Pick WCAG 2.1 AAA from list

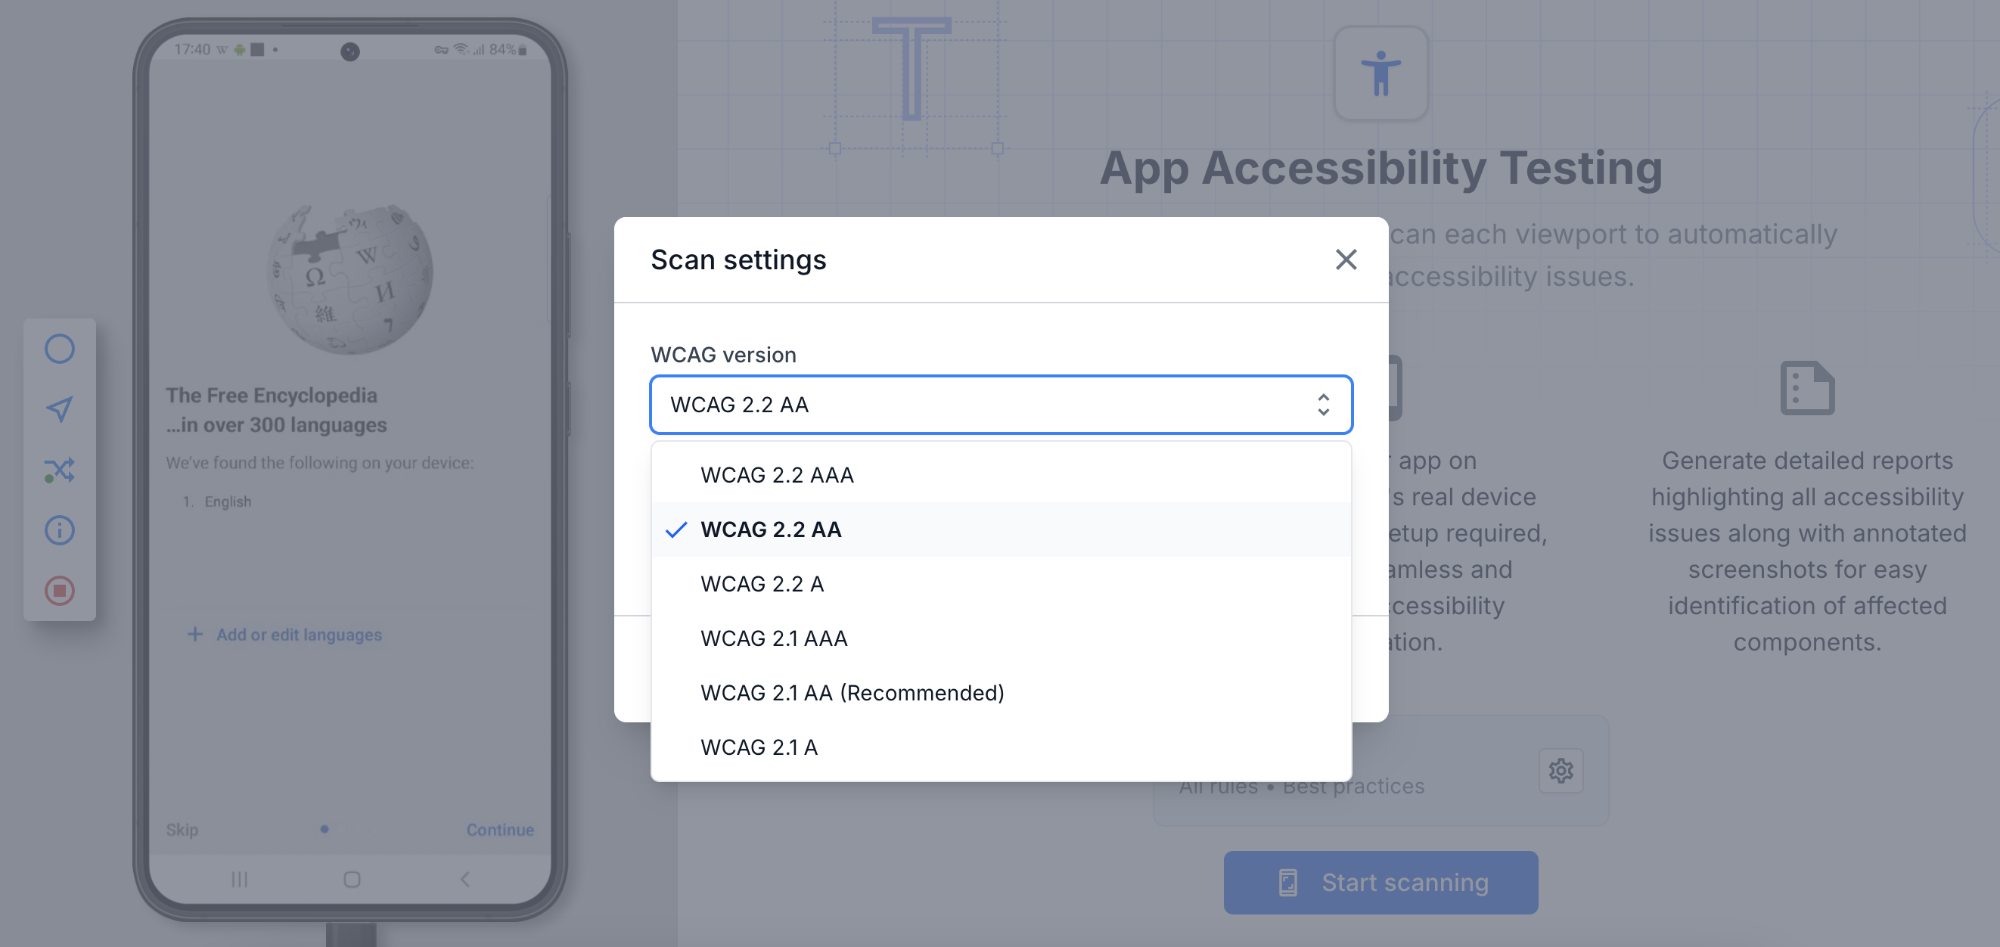coord(774,639)
